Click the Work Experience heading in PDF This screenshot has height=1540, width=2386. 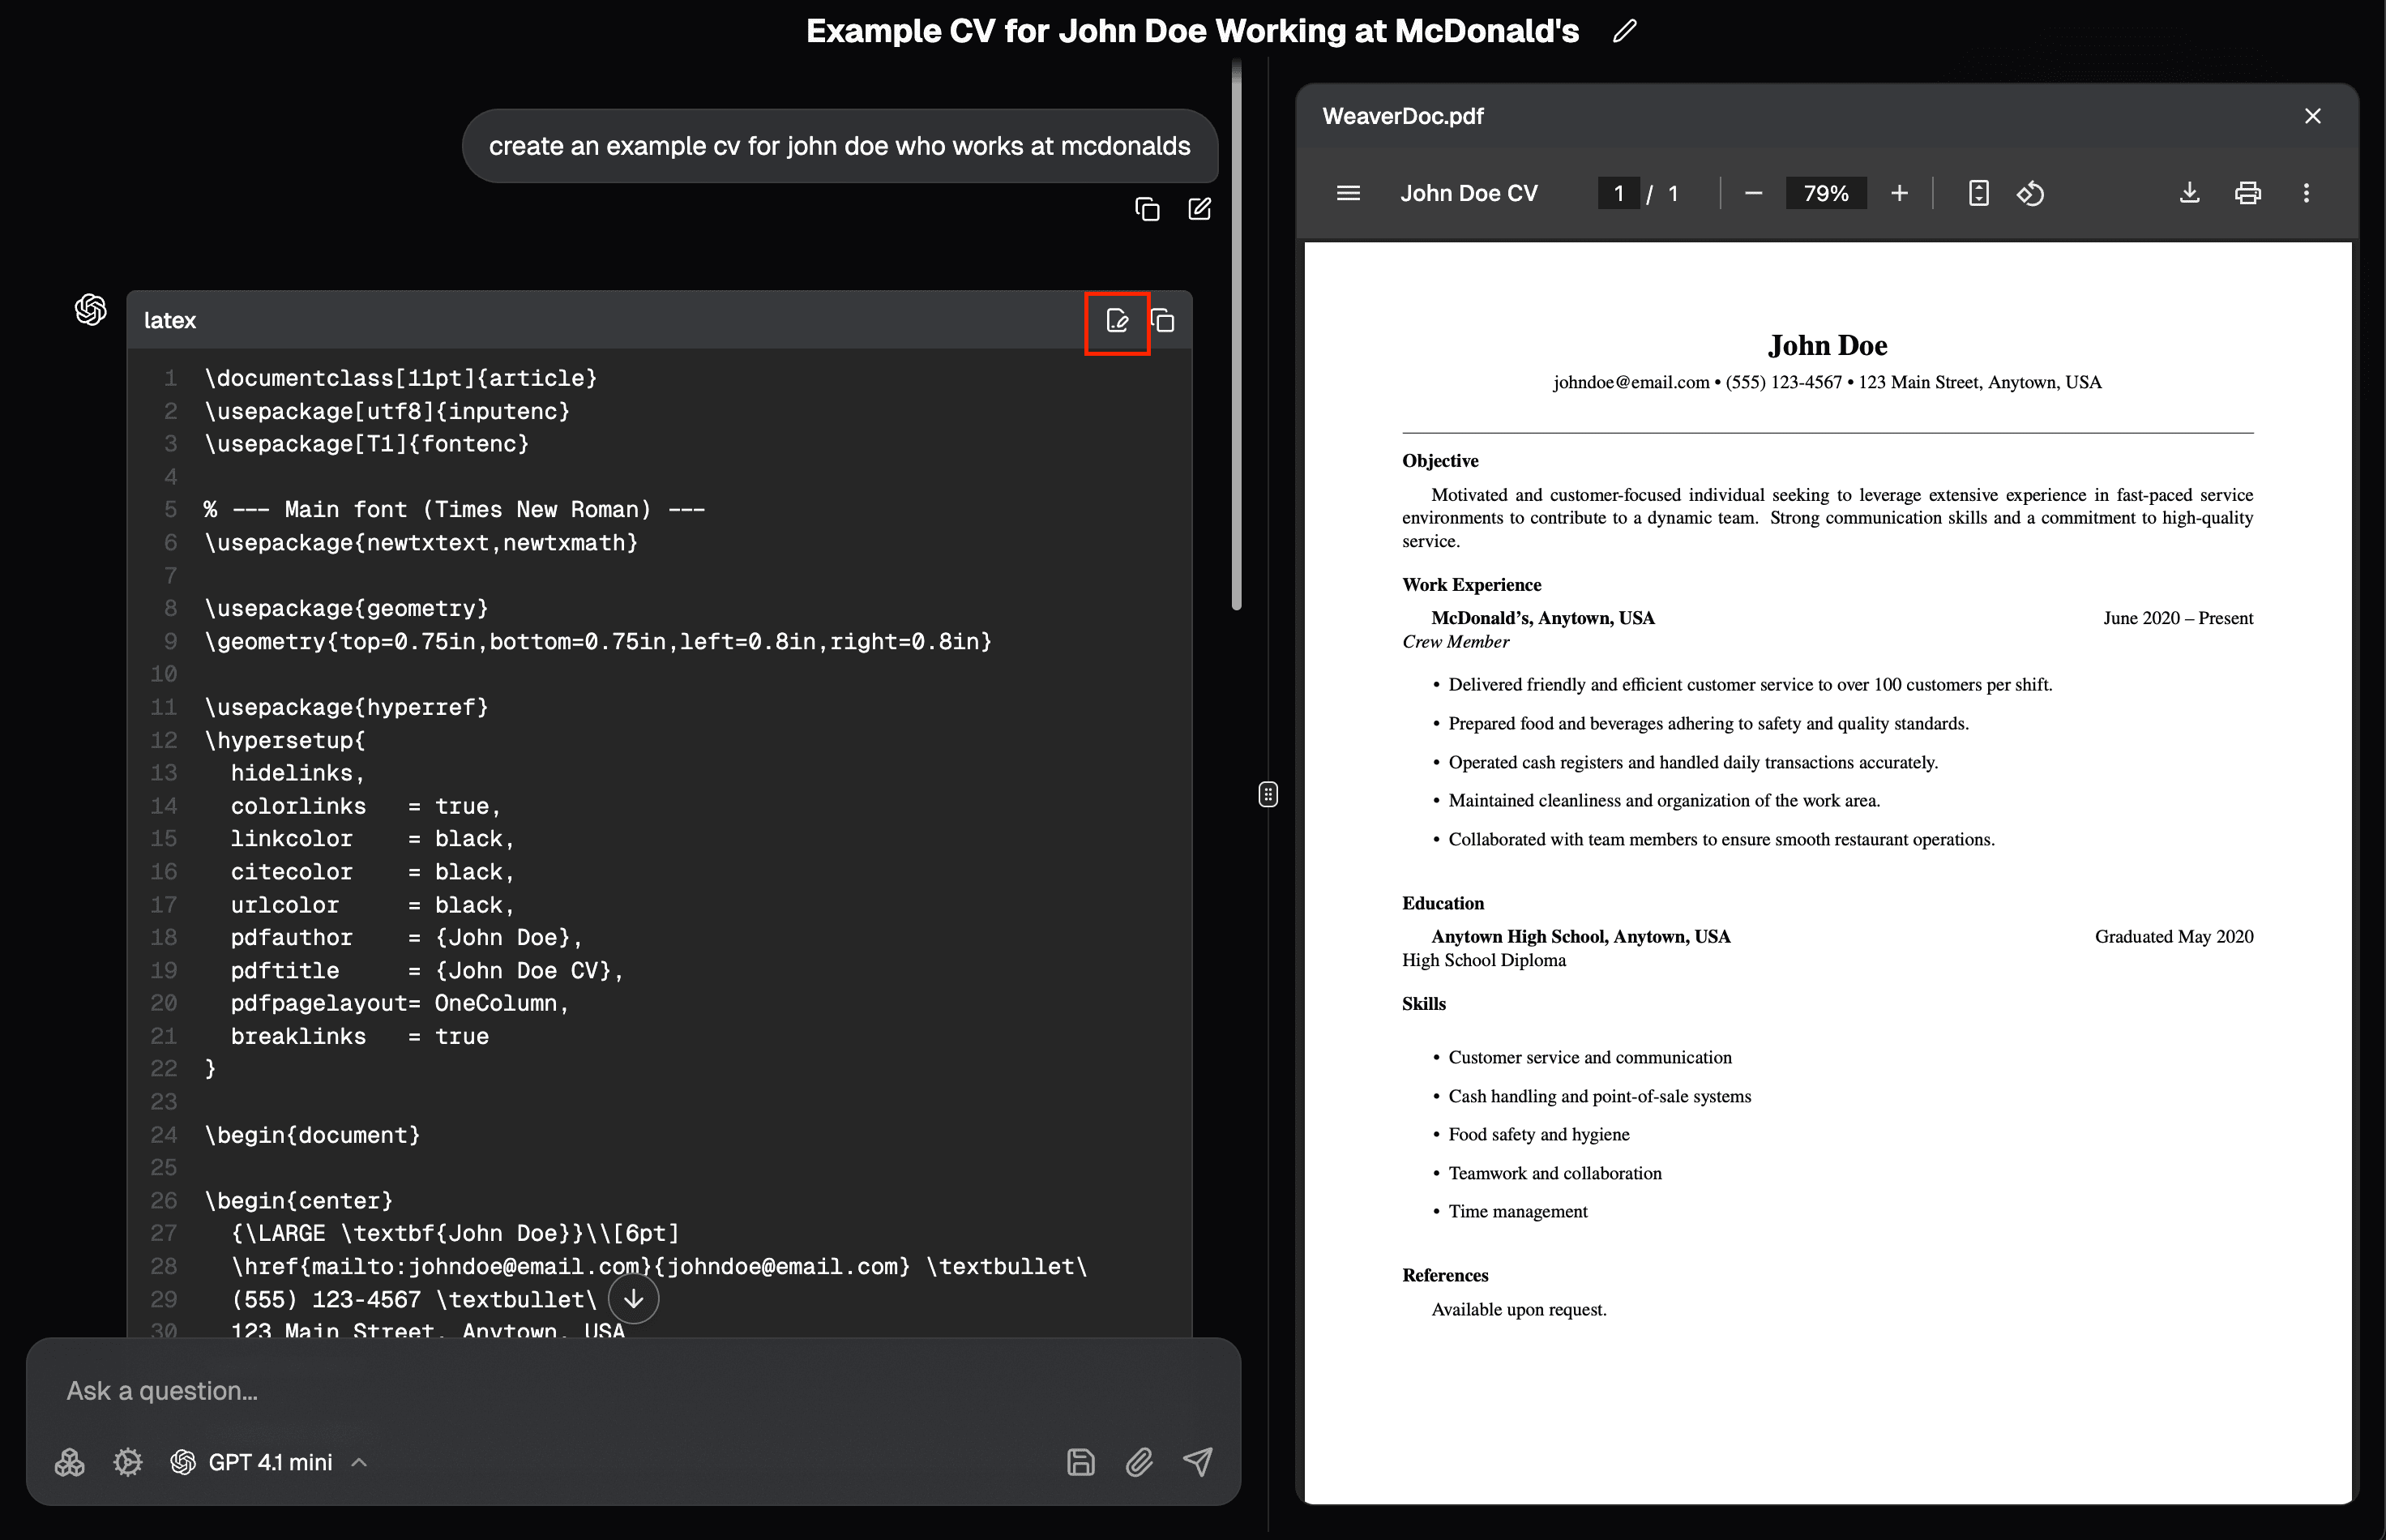(x=1471, y=585)
